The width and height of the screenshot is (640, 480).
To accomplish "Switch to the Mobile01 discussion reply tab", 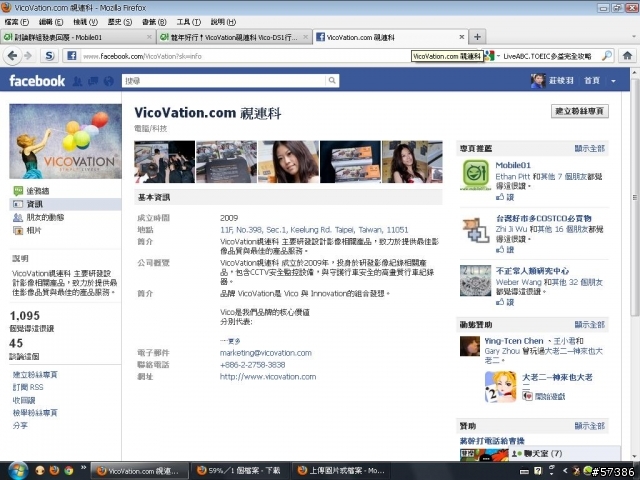I will point(78,37).
